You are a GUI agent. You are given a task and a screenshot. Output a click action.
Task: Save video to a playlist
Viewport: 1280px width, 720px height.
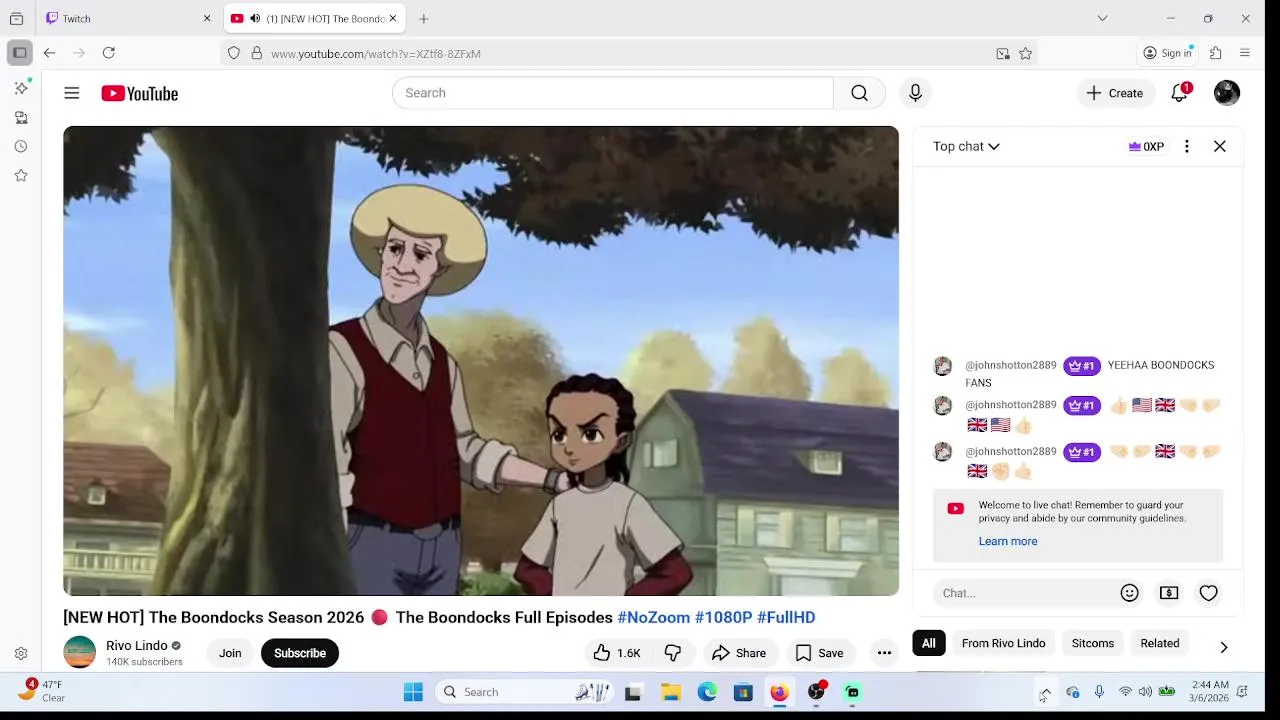819,653
